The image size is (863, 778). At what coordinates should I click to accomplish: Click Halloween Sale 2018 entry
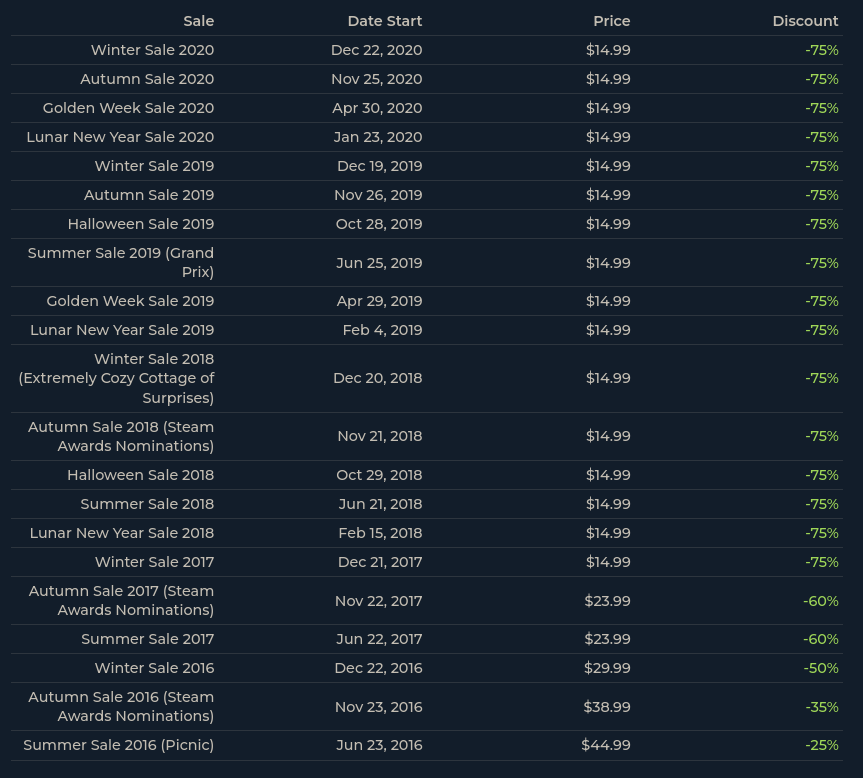coord(140,475)
